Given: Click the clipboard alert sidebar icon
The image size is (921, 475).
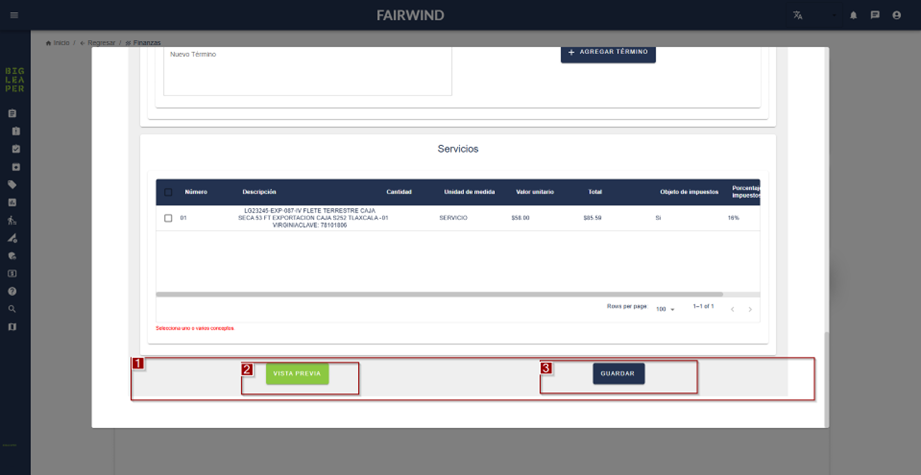Looking at the screenshot, I should [x=16, y=131].
